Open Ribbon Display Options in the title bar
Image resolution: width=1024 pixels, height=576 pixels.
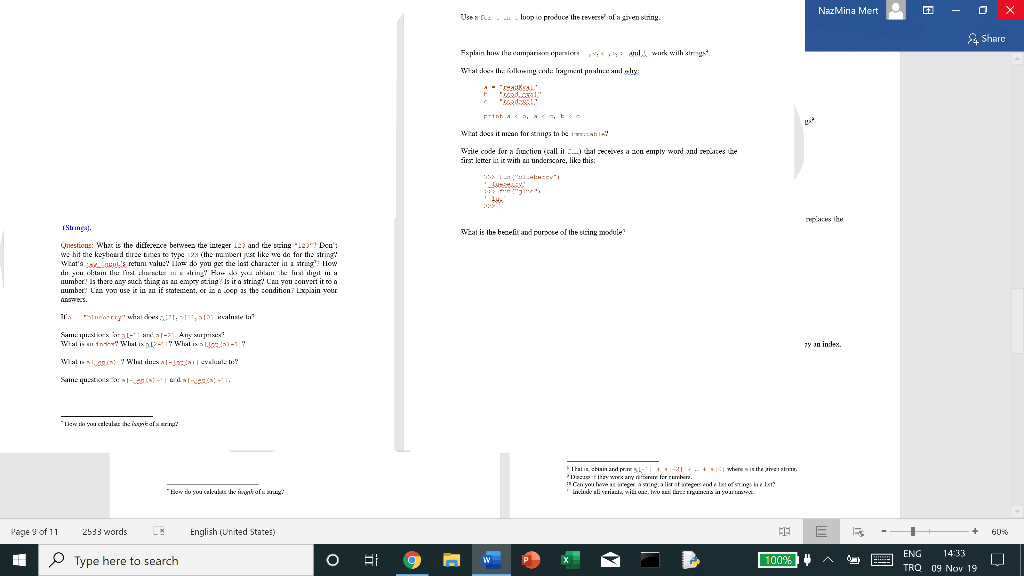928,11
